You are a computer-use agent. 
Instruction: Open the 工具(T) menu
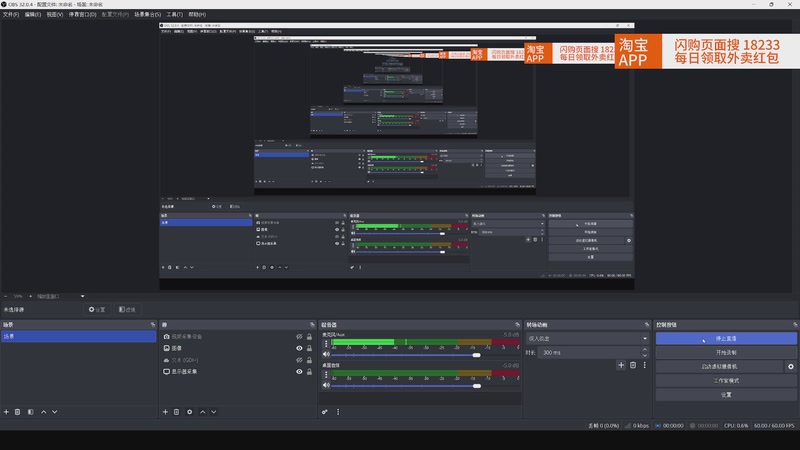(x=174, y=14)
